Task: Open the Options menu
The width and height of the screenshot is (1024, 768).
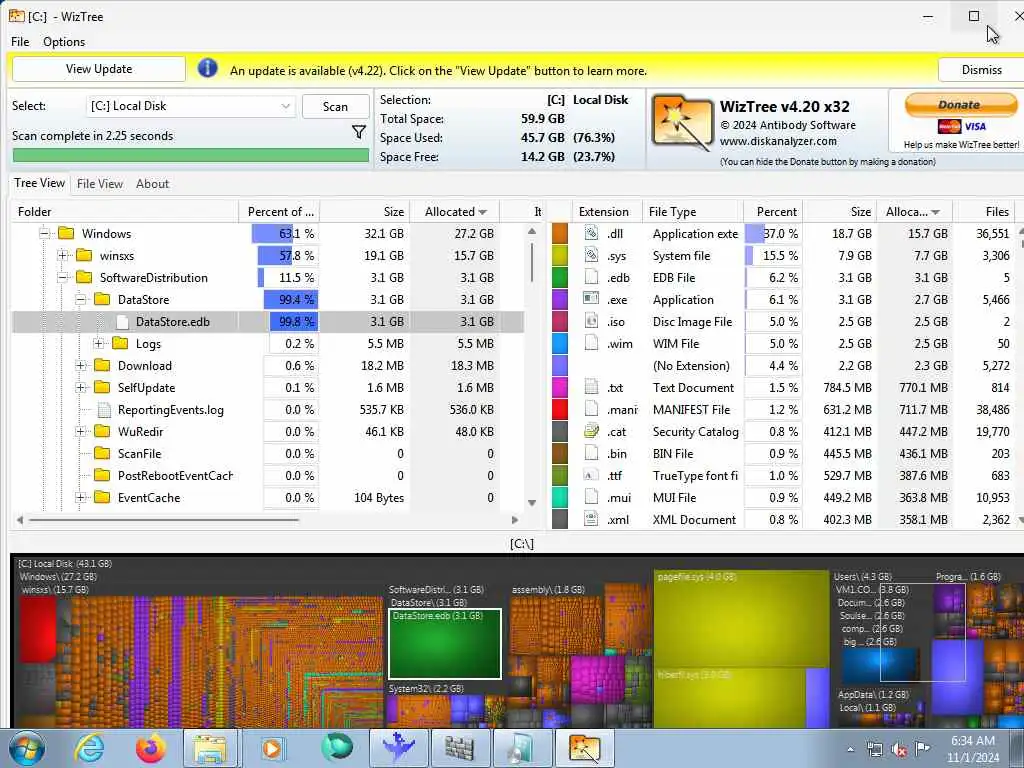Action: coord(64,42)
